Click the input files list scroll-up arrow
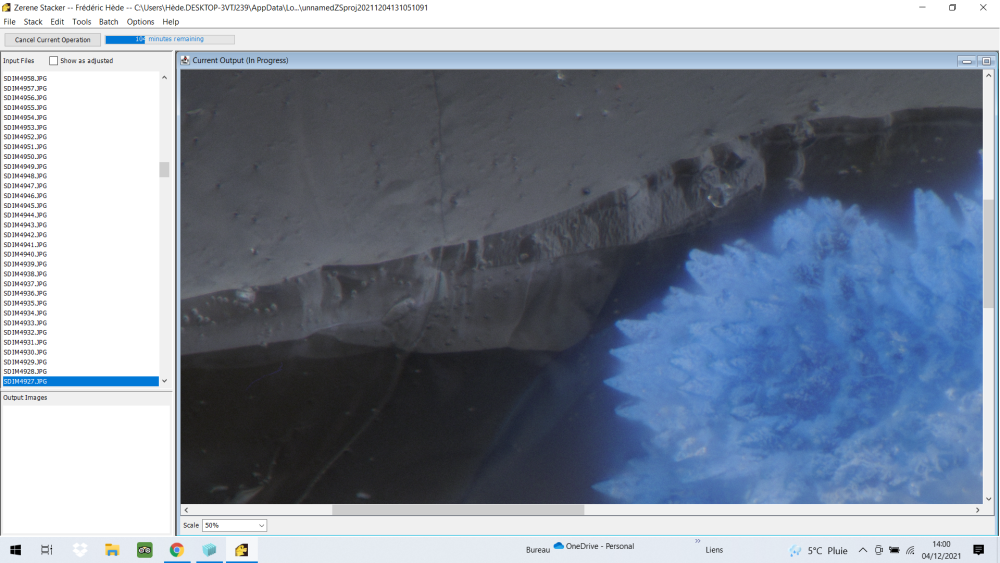Screen dimensions: 1000x563 click(165, 78)
